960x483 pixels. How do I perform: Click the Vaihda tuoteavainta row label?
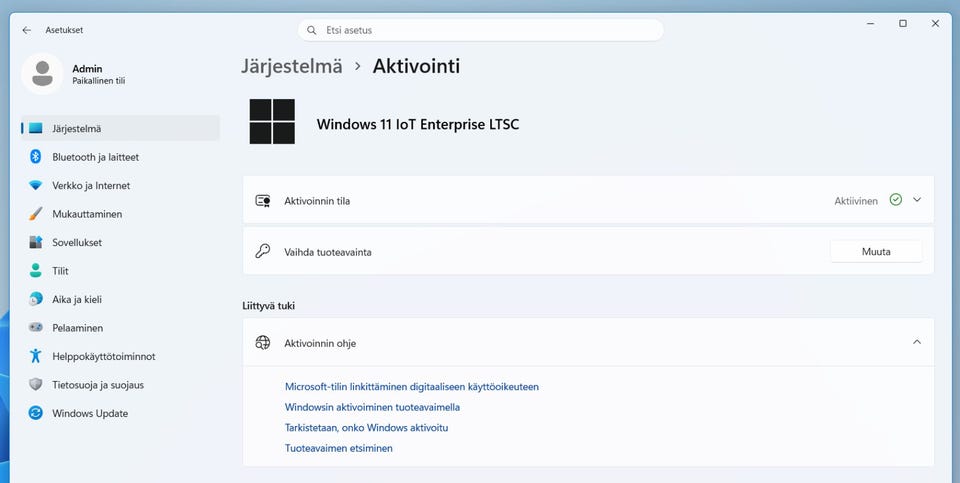[x=328, y=252]
